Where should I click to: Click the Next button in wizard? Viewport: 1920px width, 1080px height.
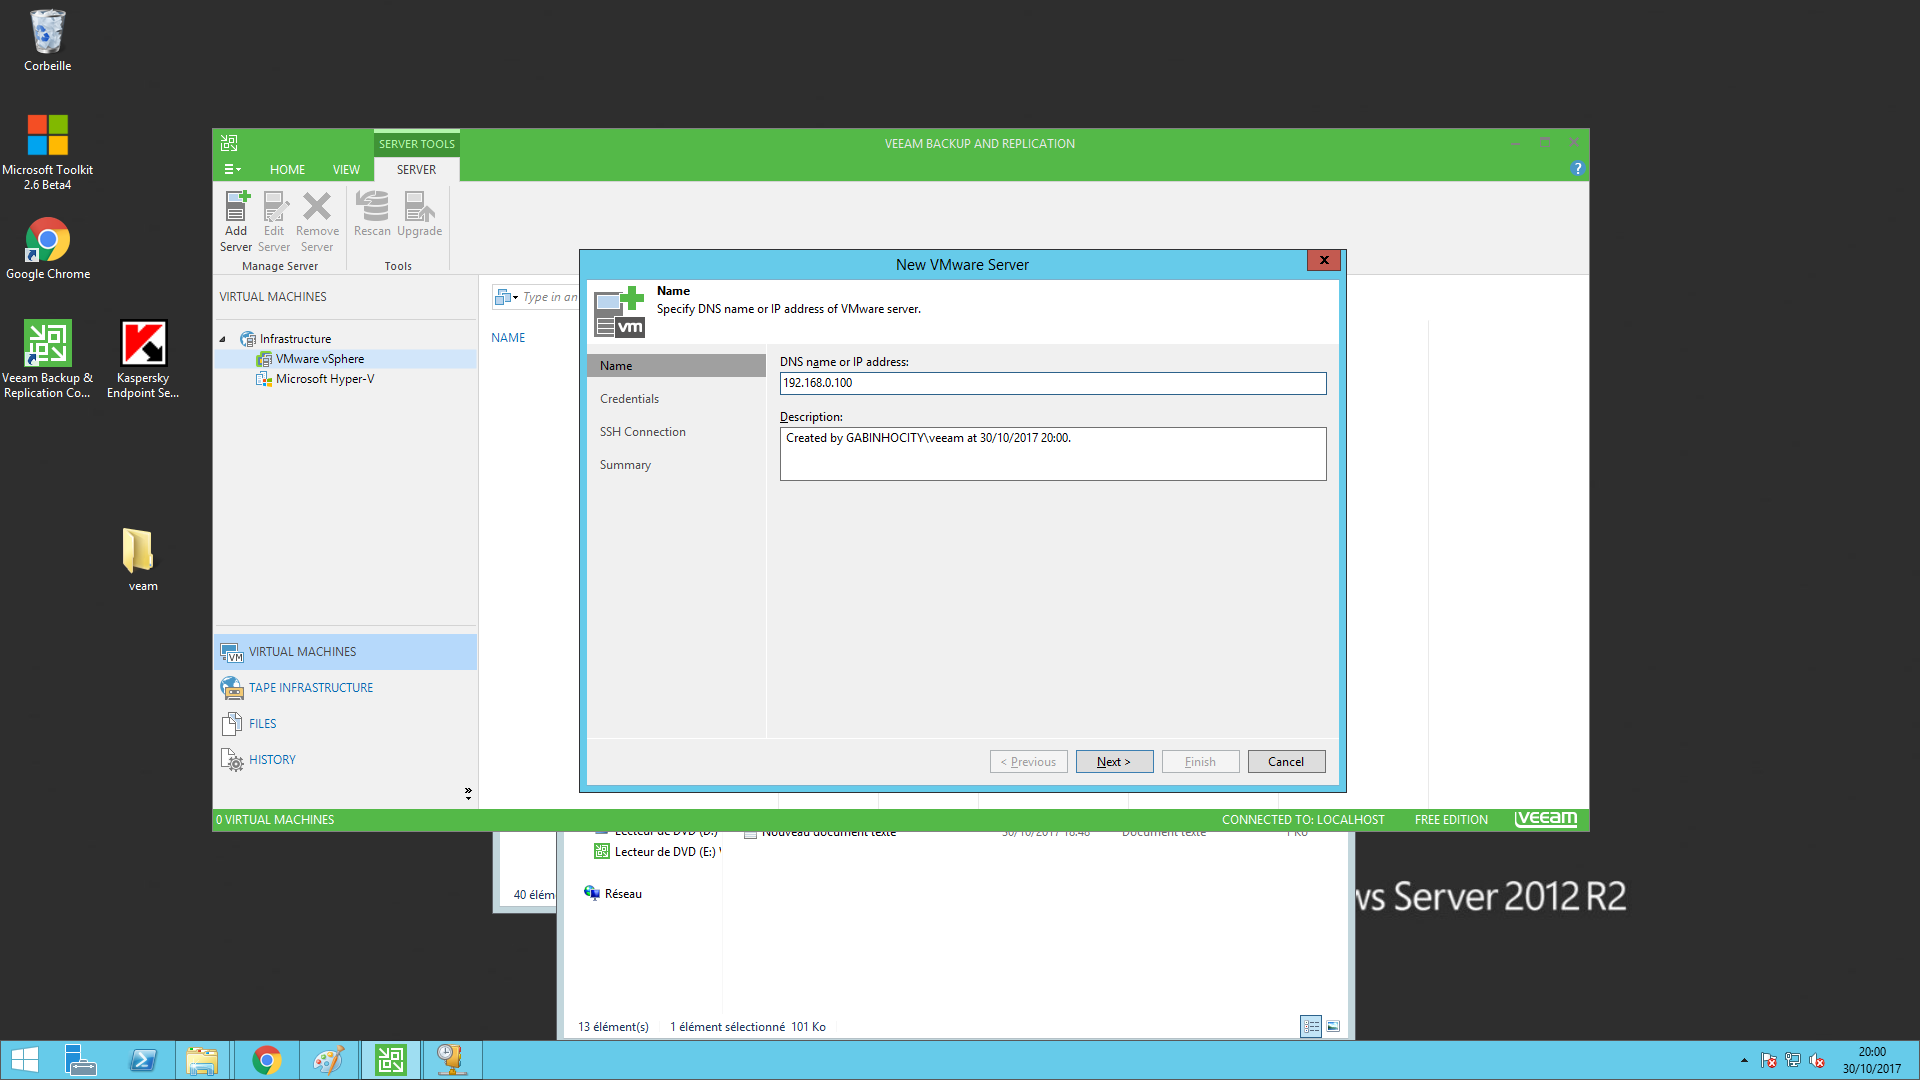point(1114,762)
